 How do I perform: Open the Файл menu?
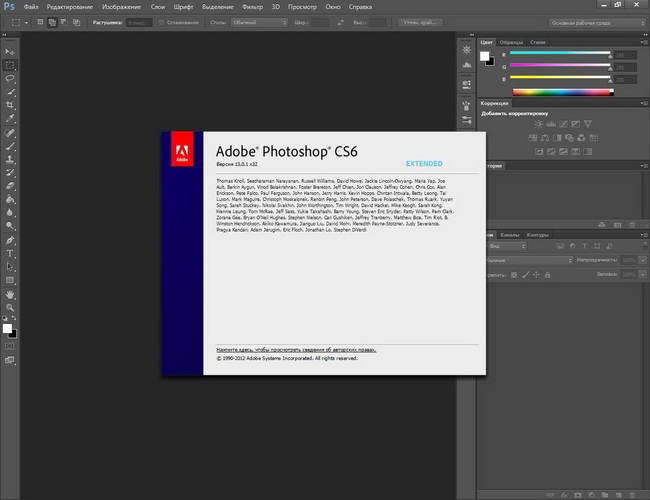pos(31,7)
